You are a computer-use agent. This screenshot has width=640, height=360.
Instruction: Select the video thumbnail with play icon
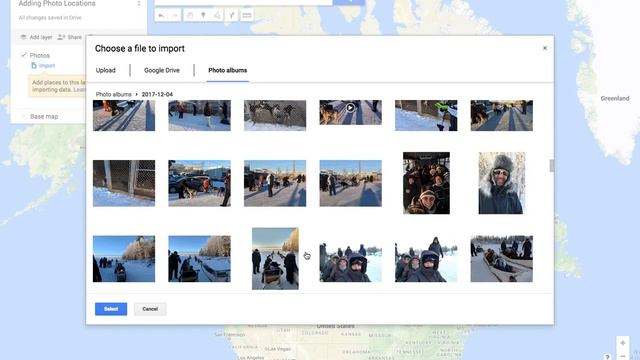351,112
